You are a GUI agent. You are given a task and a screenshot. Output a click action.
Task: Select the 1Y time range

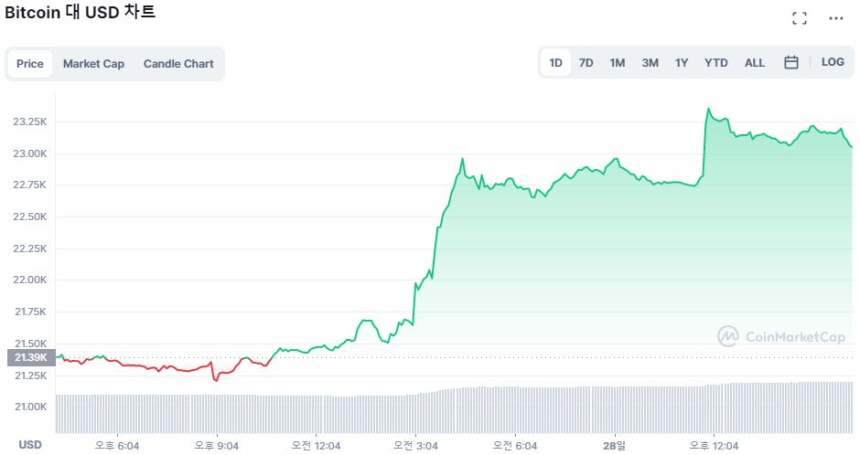[x=681, y=63]
